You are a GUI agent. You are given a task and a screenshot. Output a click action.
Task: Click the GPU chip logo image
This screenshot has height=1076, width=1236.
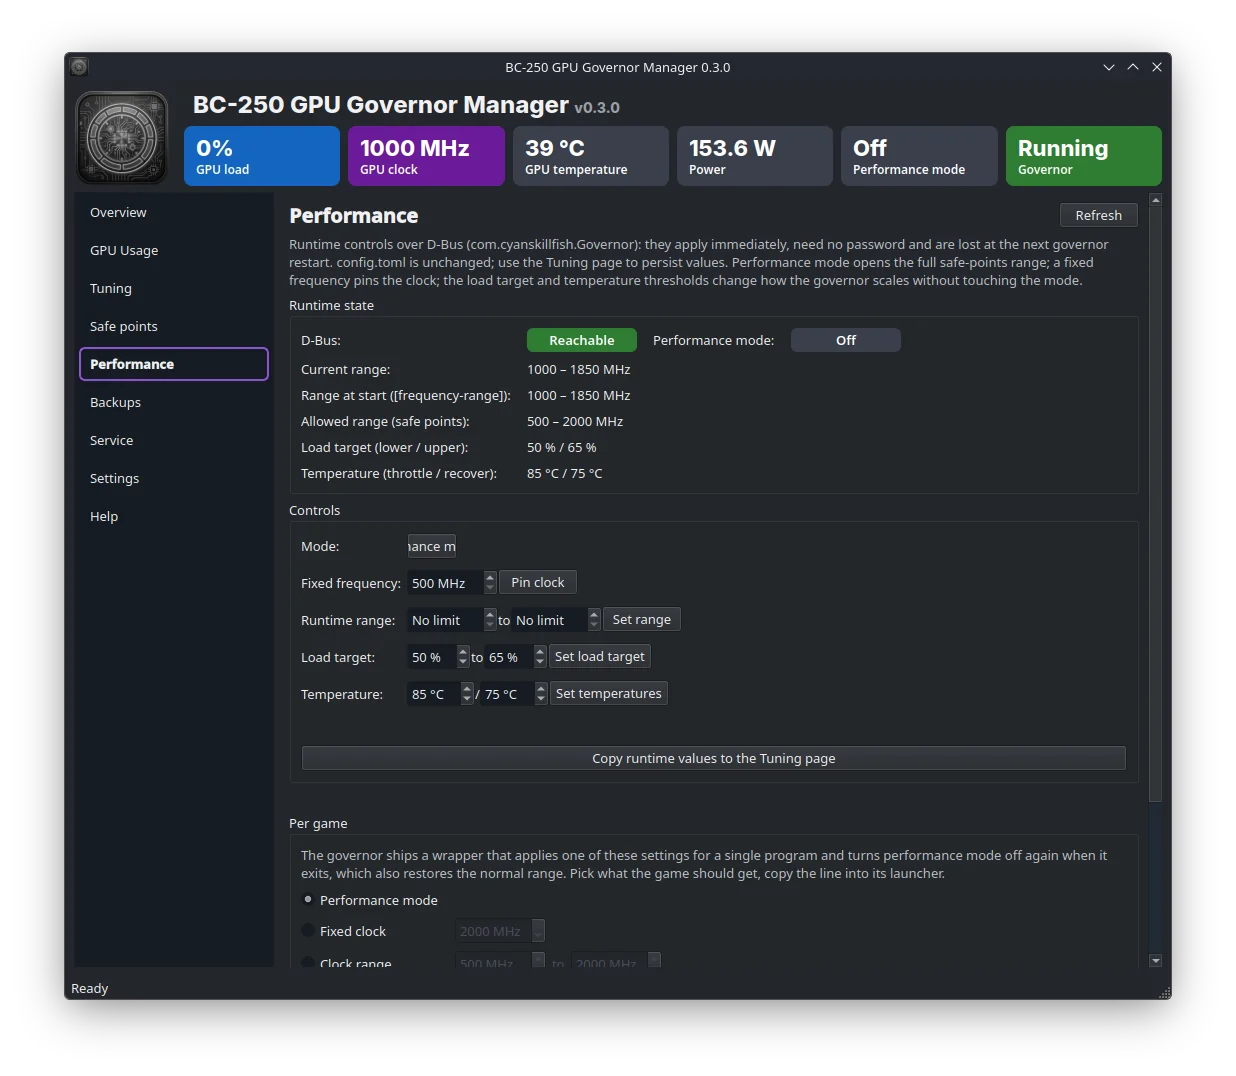[122, 138]
